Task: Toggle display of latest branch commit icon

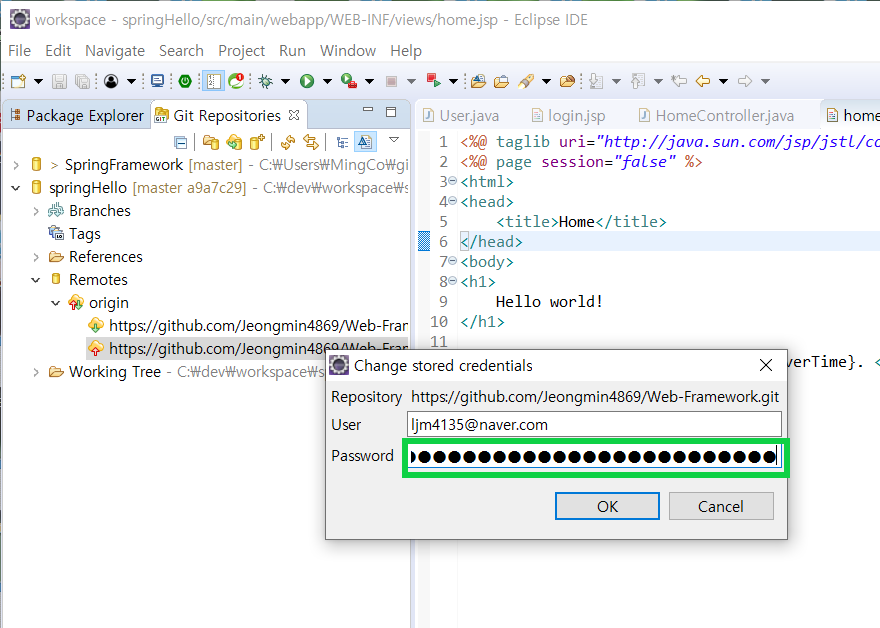Action: coord(365,142)
